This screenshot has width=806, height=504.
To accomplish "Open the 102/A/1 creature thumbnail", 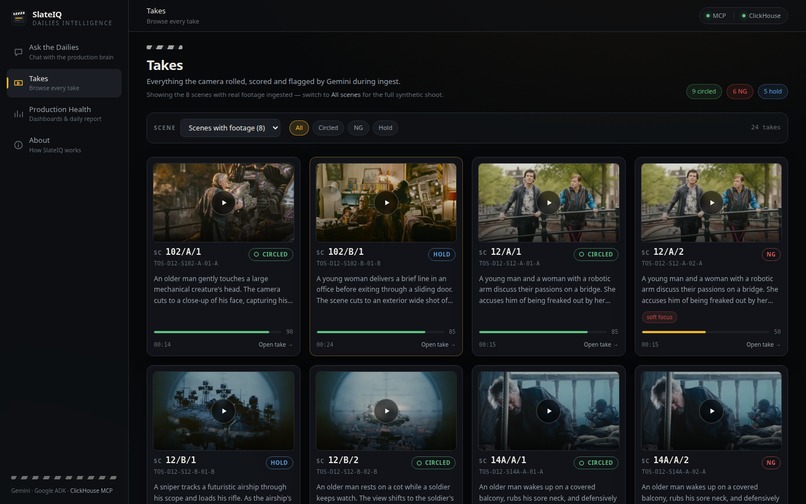I will [224, 203].
